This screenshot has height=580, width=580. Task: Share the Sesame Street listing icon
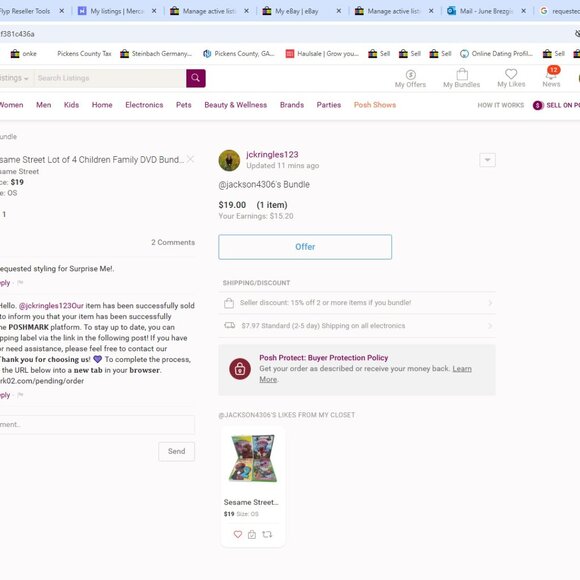(267, 534)
